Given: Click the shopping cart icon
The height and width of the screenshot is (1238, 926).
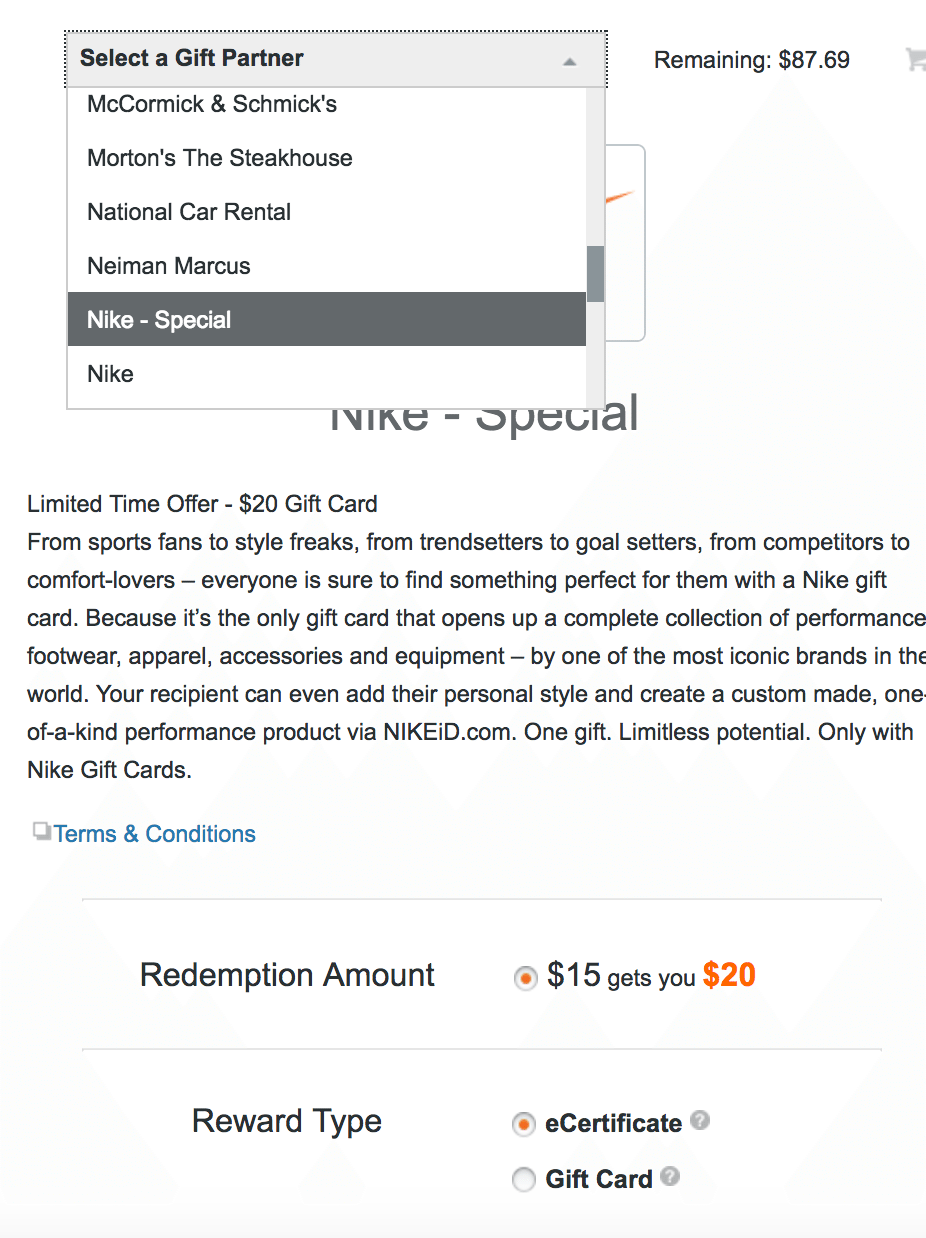Looking at the screenshot, I should coord(915,59).
